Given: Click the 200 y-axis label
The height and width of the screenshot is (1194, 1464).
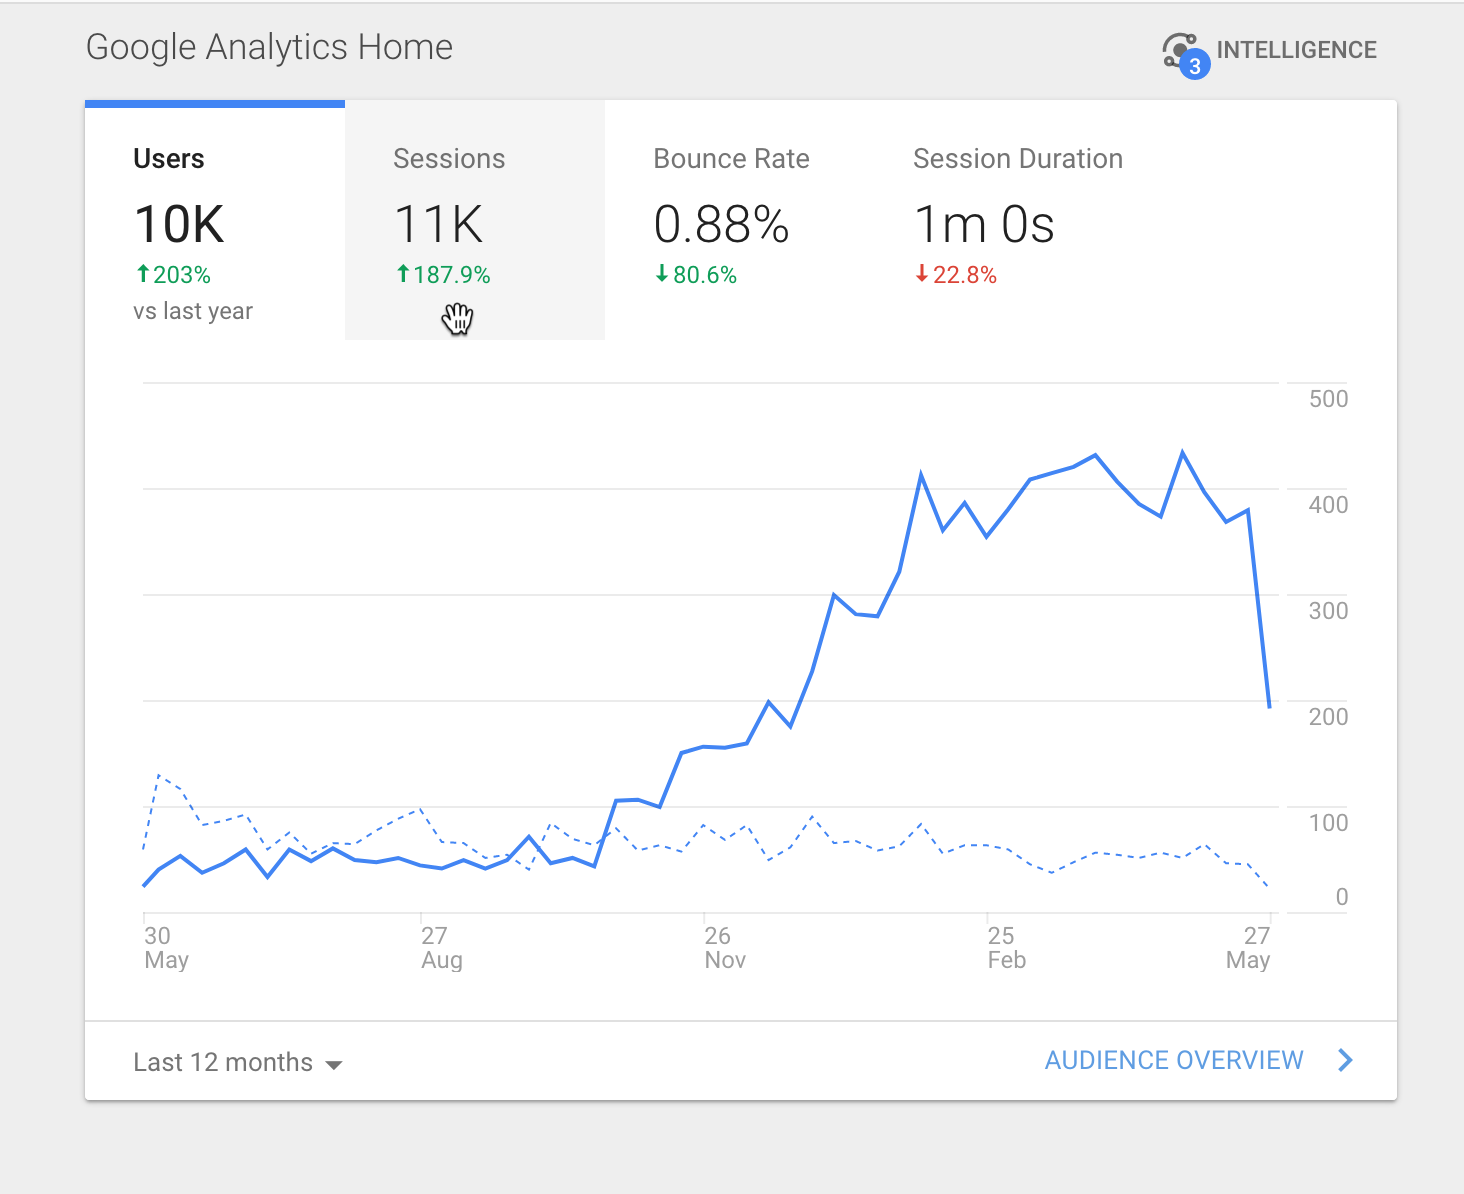Looking at the screenshot, I should tap(1328, 717).
